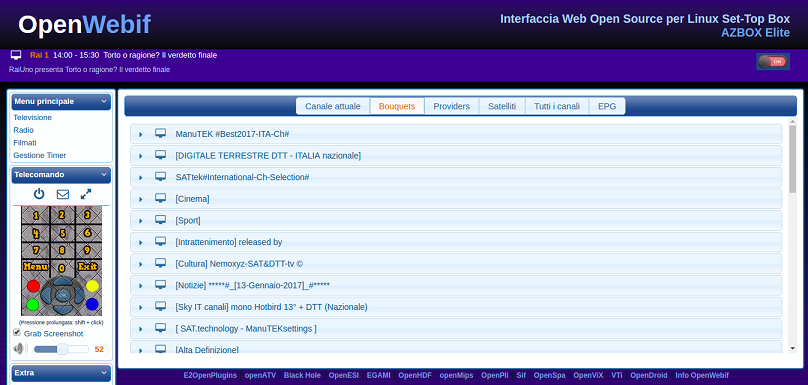This screenshot has width=808, height=385.
Task: Expand ManuTEK #Best2017-ITA-Ch# bouquet arrow
Action: pyautogui.click(x=141, y=134)
